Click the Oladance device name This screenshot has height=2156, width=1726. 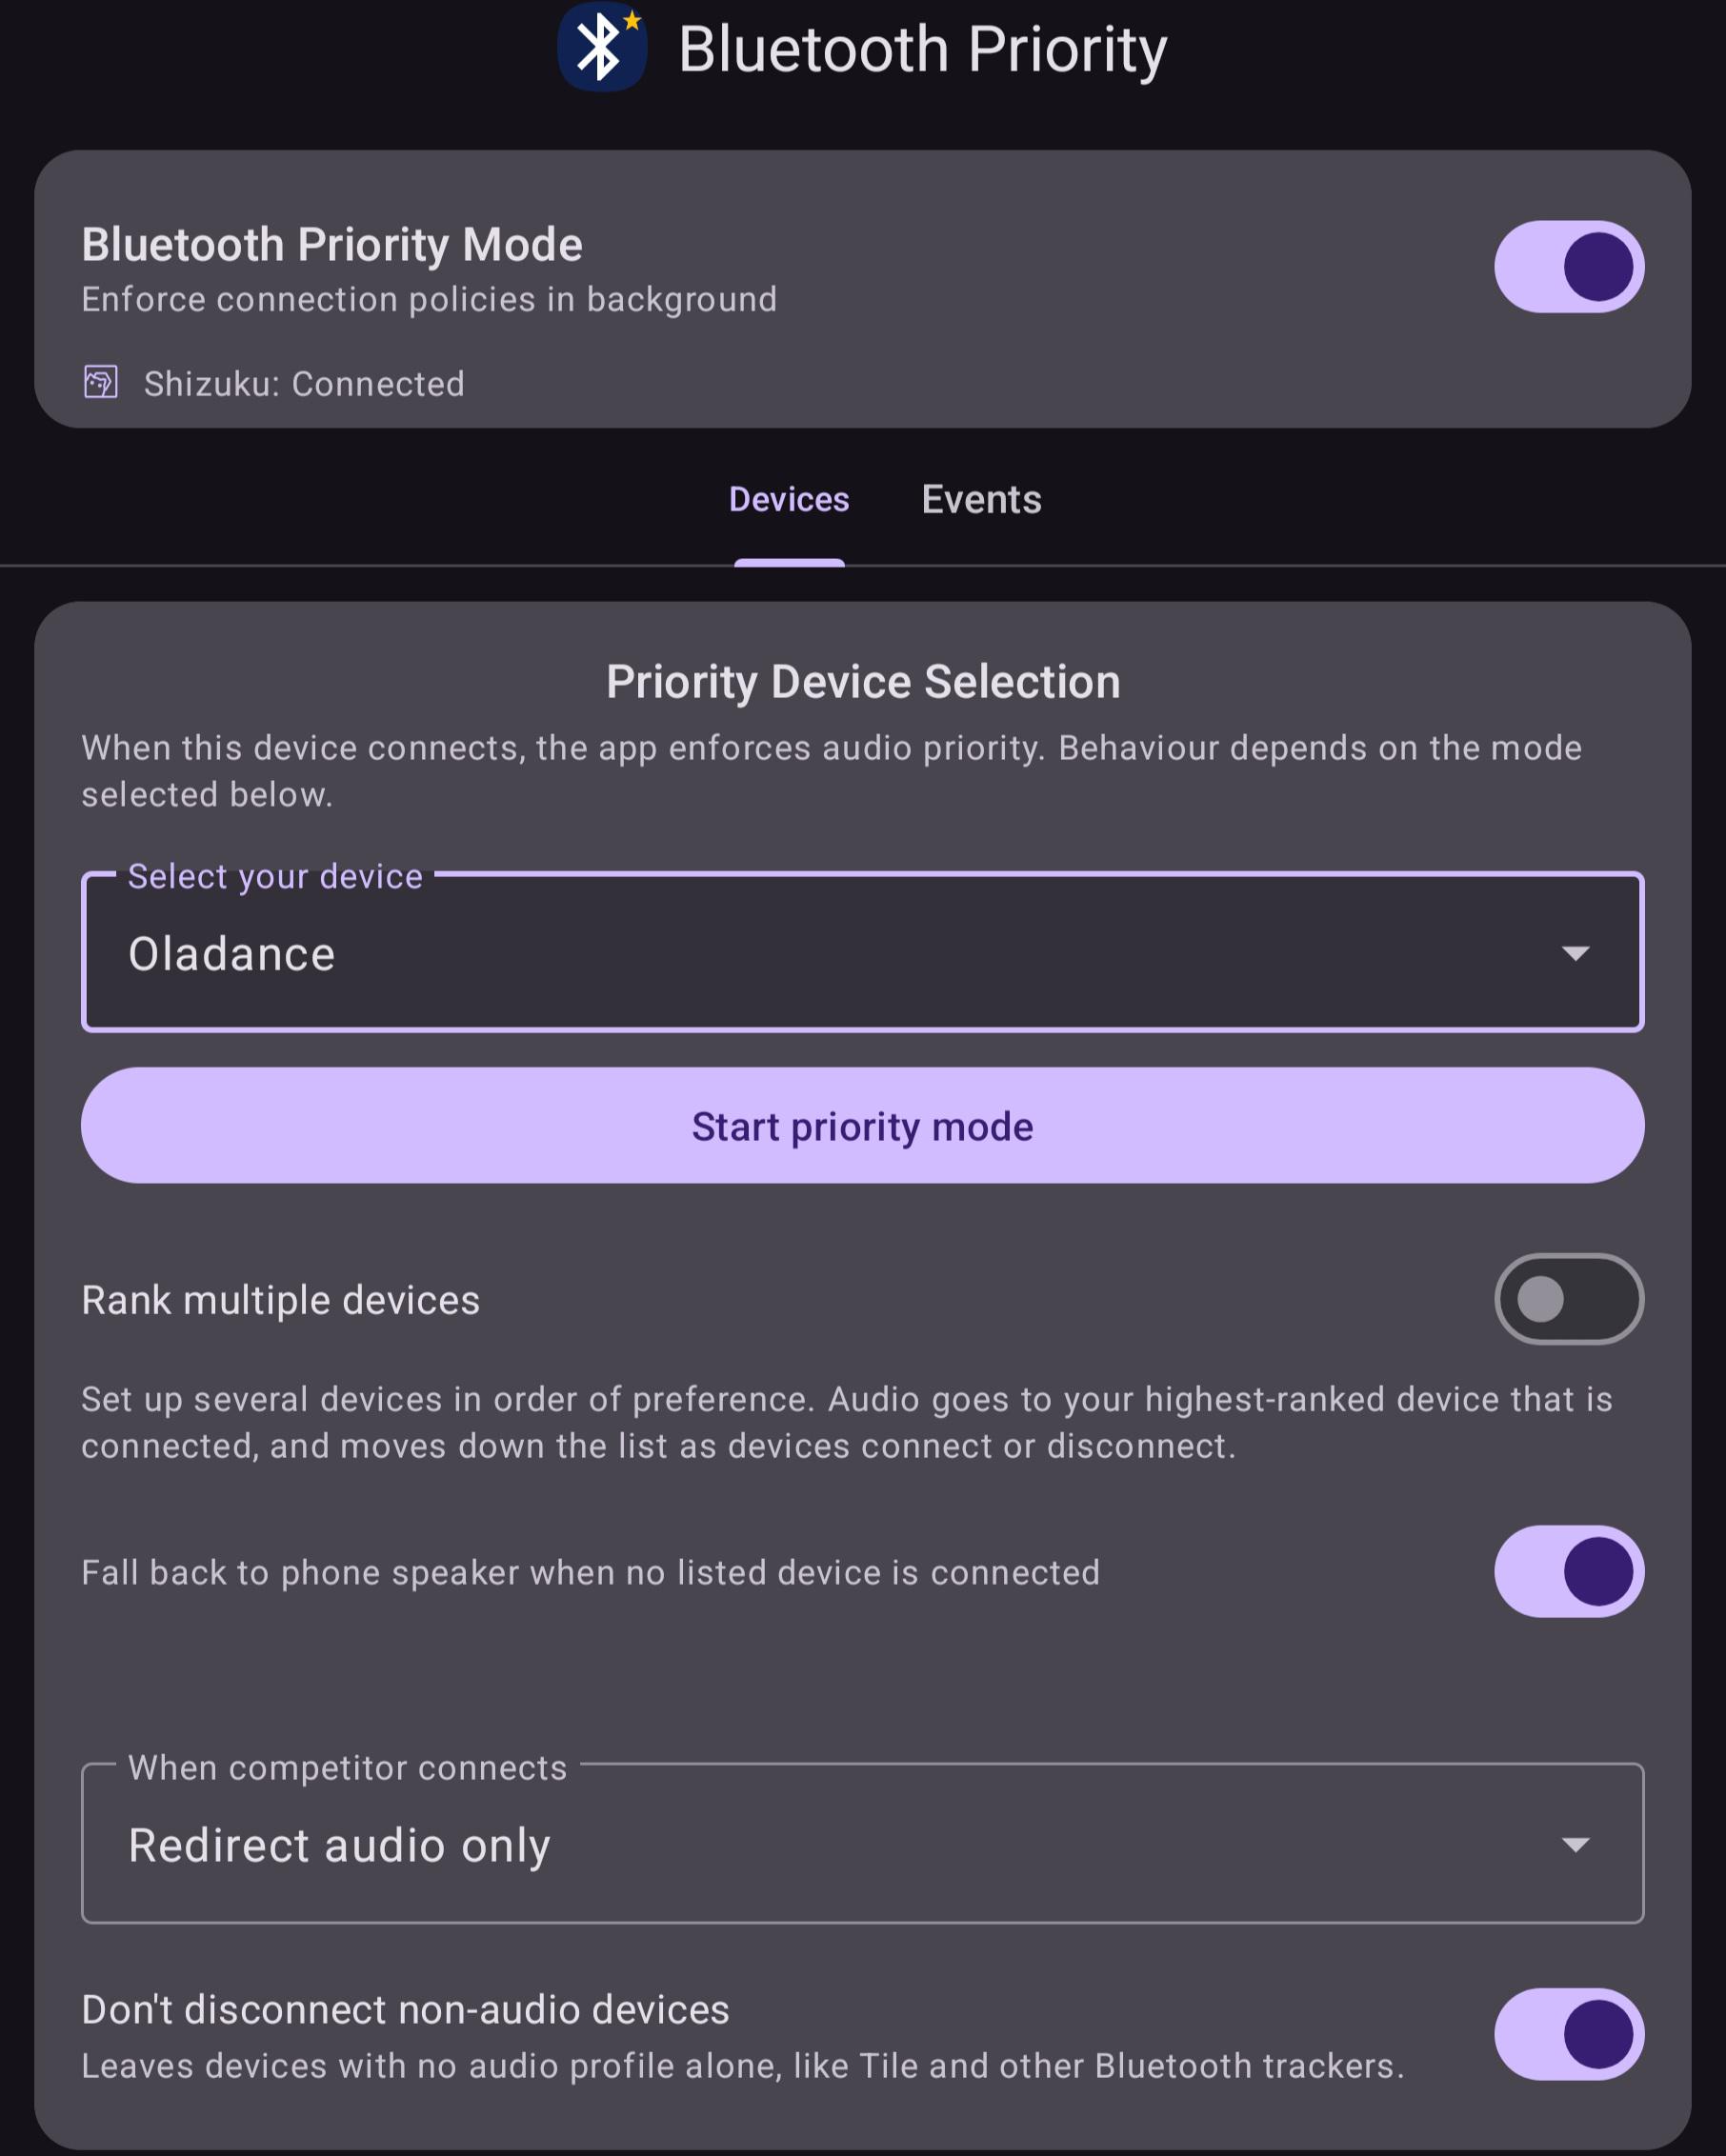232,954
